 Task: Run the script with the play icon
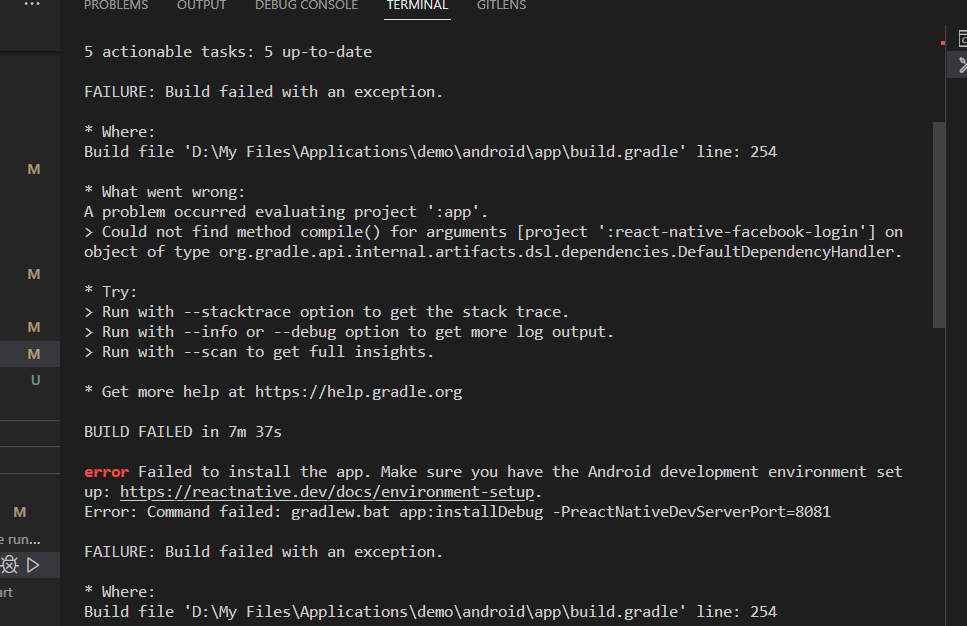point(34,565)
